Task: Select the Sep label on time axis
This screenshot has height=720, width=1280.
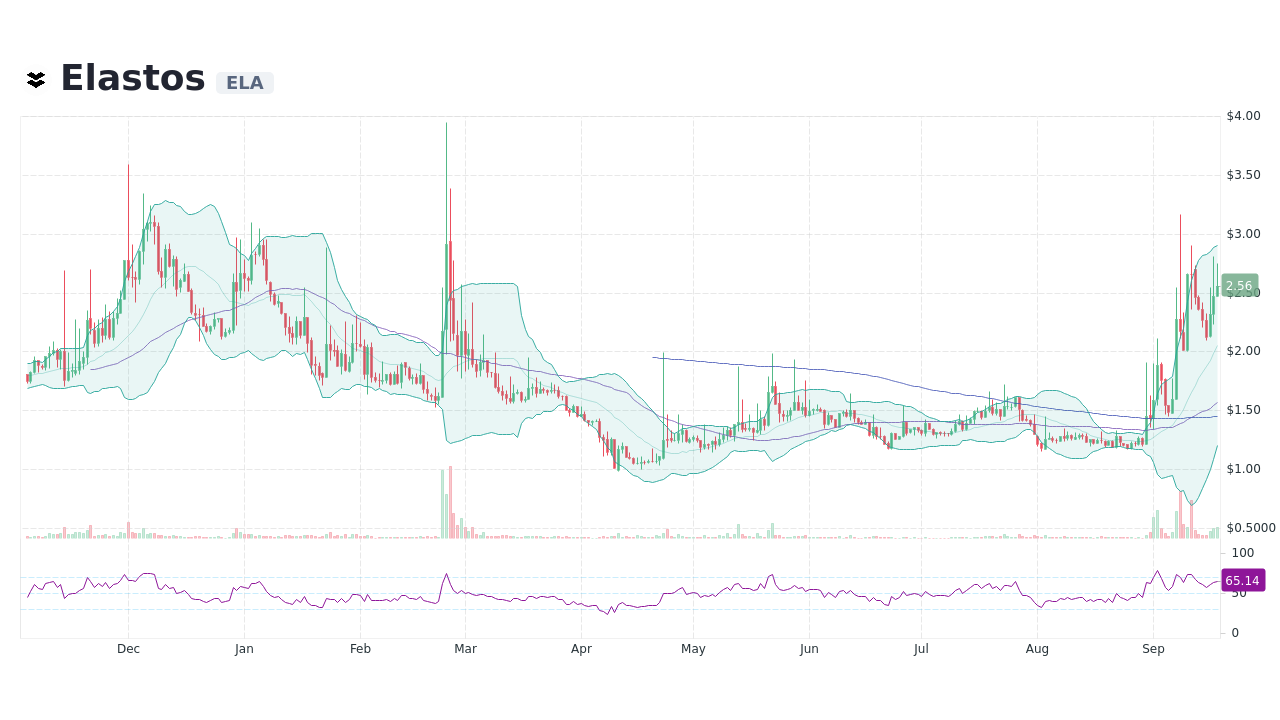Action: [x=1153, y=649]
